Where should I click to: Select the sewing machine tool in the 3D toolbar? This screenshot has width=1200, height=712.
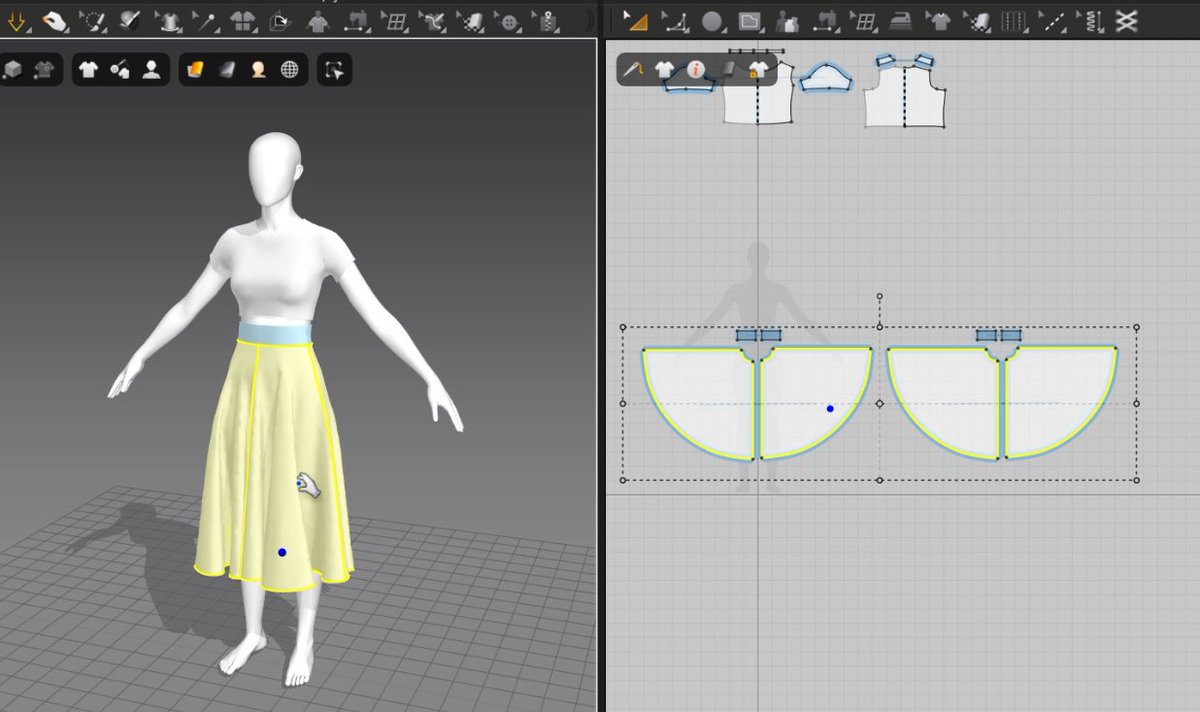pyautogui.click(x=357, y=19)
